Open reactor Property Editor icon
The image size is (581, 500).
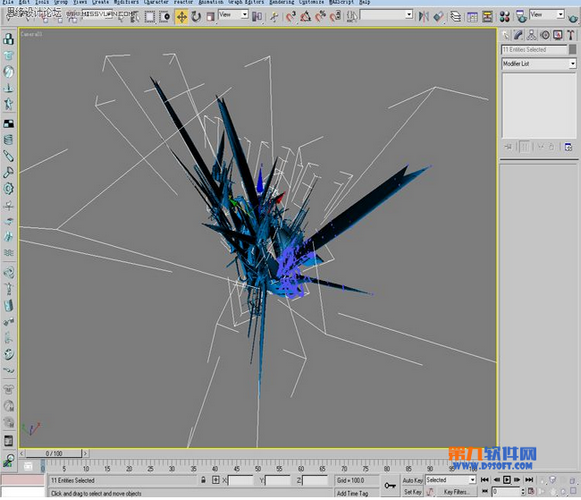click(x=9, y=441)
